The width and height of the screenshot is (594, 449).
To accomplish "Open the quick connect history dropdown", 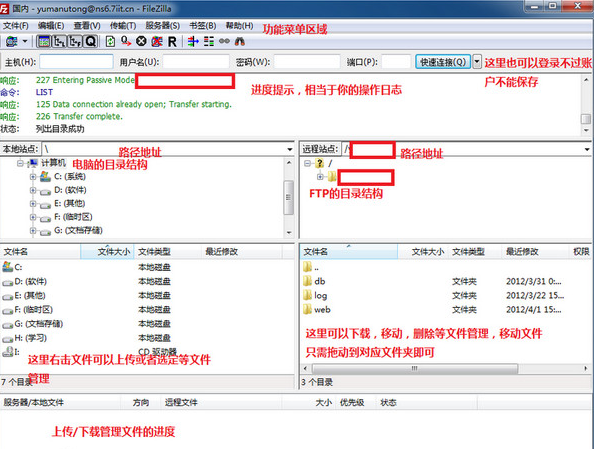I will point(477,62).
